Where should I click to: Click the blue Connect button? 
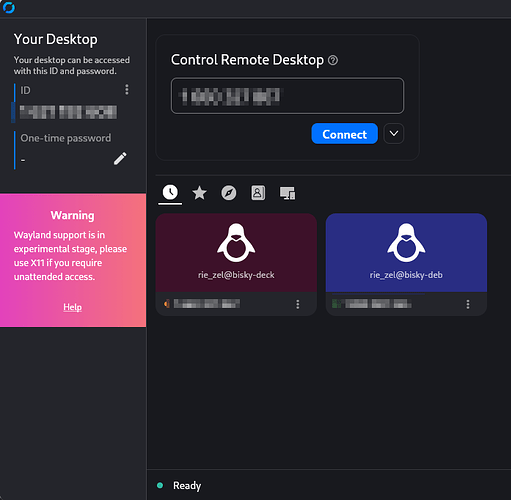[x=344, y=134]
